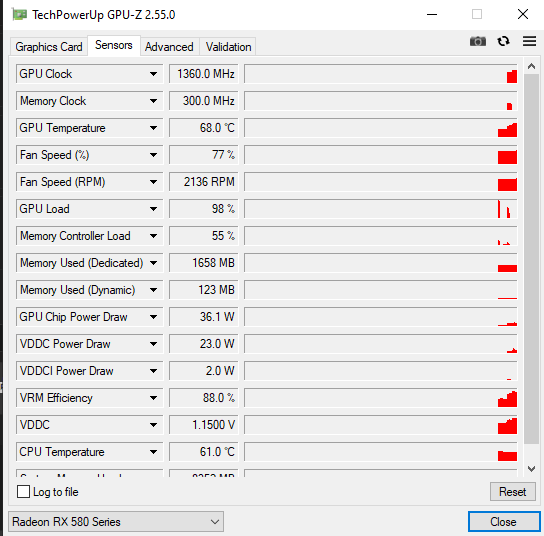Open the CPU Temperature sensor dropdown
This screenshot has width=544, height=536.
pyautogui.click(x=89, y=452)
